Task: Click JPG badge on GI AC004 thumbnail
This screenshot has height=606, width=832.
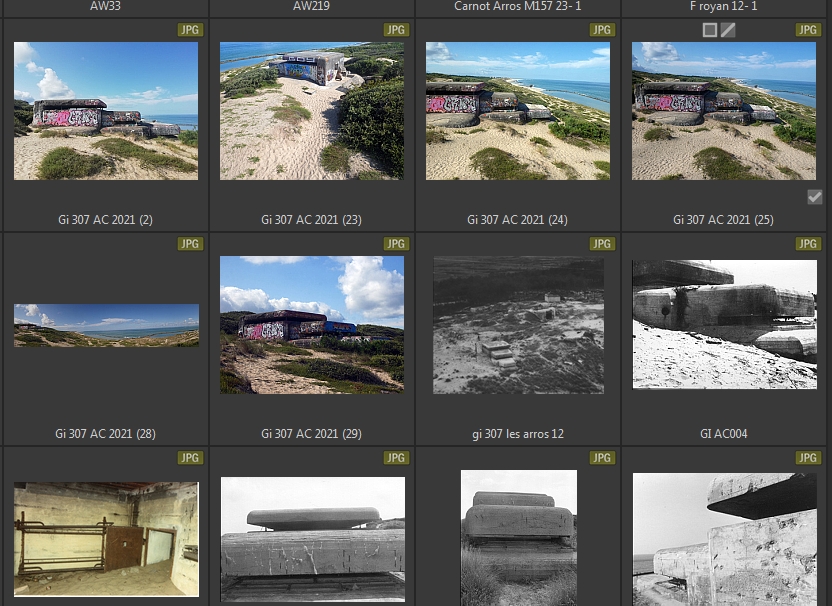Action: pos(808,244)
